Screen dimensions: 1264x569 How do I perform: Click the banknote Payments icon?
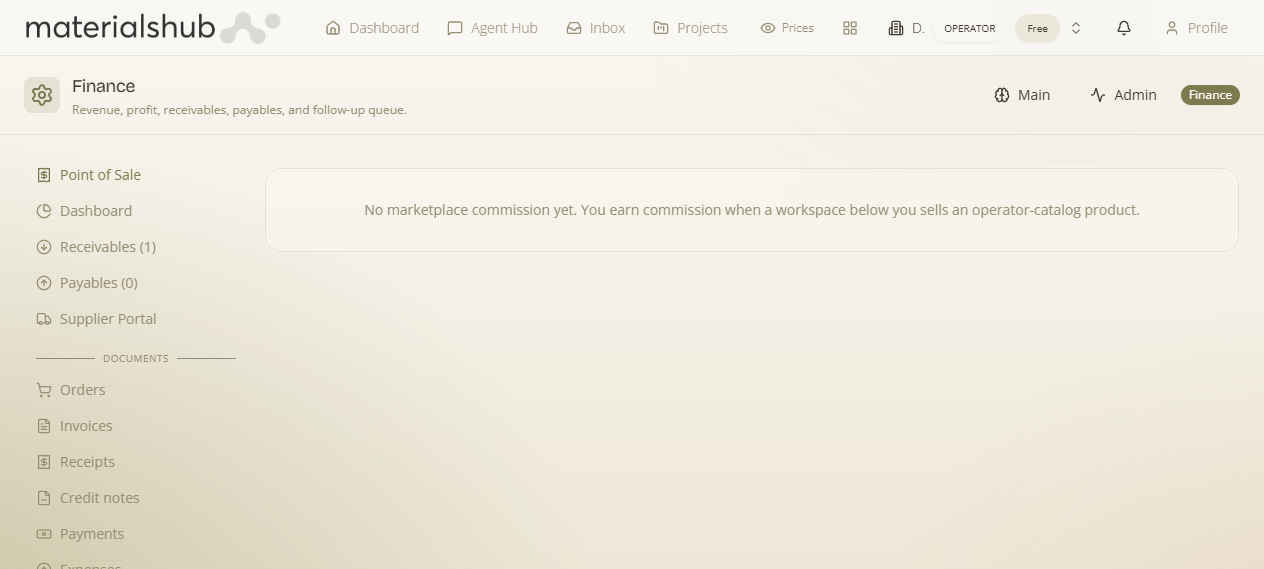point(44,534)
